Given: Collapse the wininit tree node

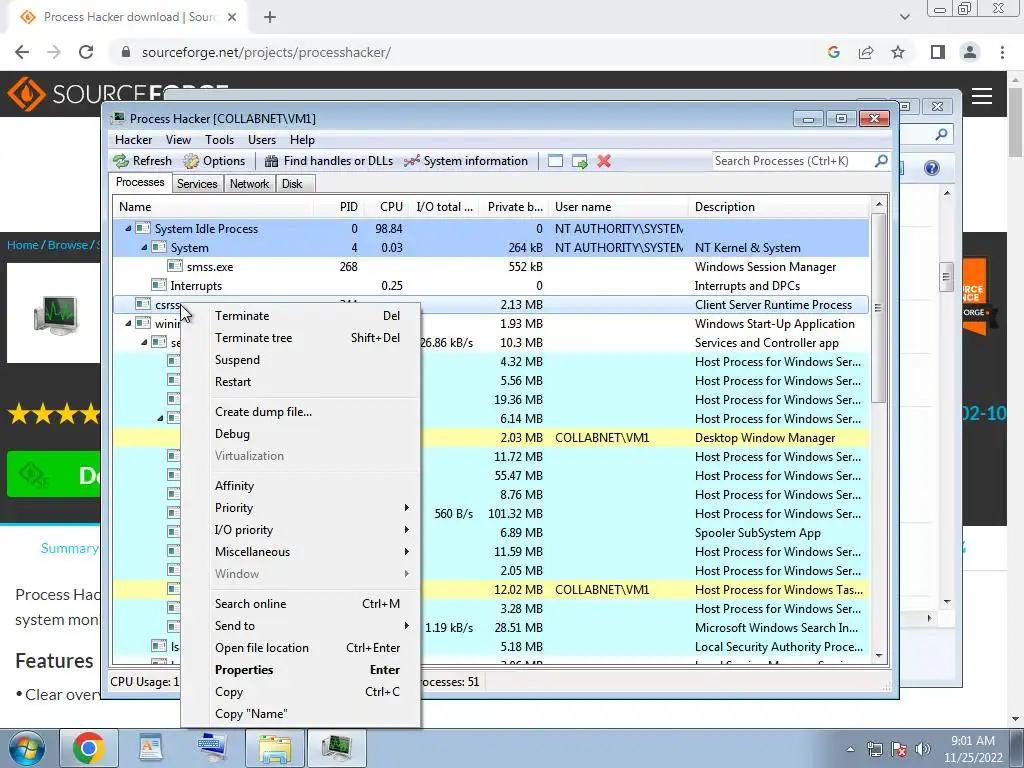Looking at the screenshot, I should pyautogui.click(x=128, y=323).
